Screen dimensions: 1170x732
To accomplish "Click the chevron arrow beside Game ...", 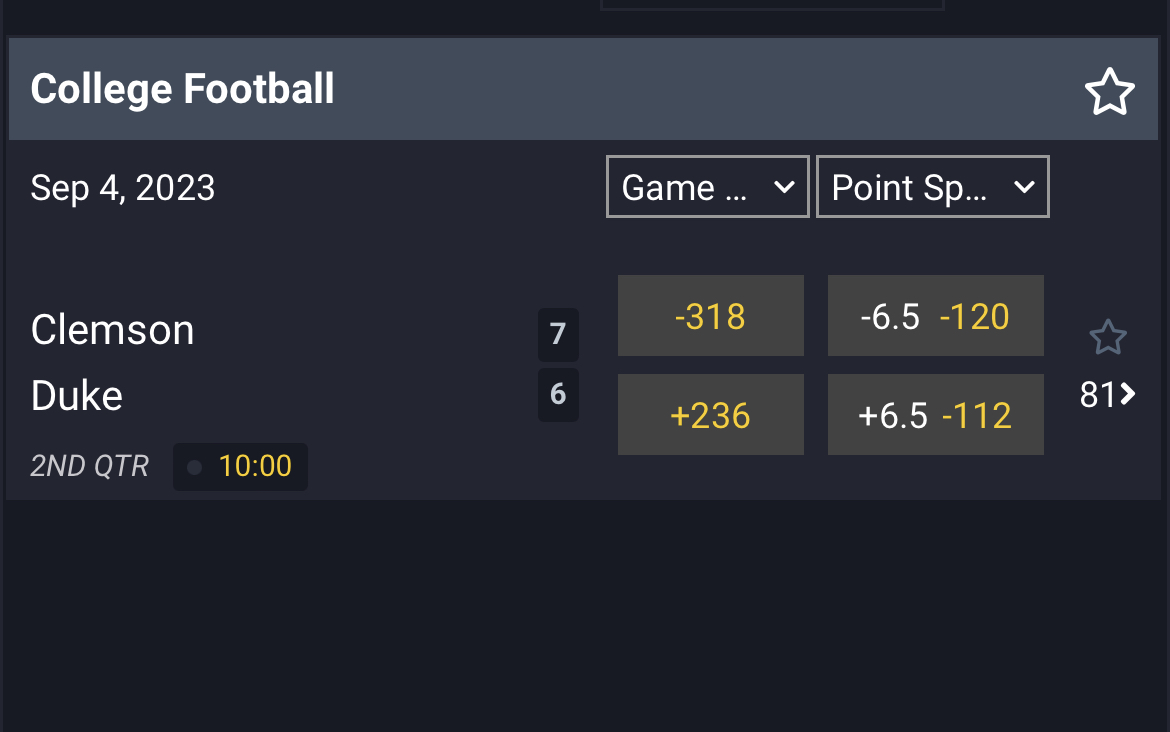I will coord(785,187).
